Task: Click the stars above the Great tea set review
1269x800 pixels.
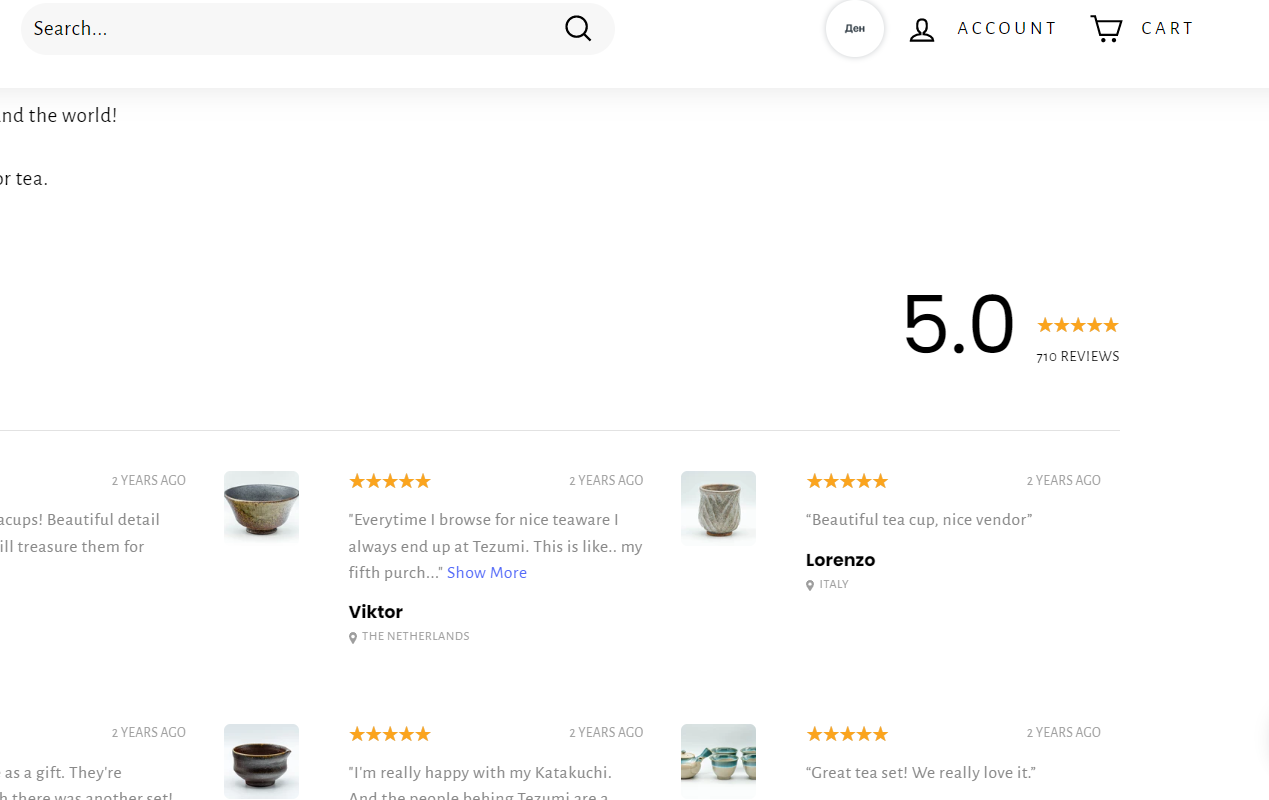Action: coord(847,734)
